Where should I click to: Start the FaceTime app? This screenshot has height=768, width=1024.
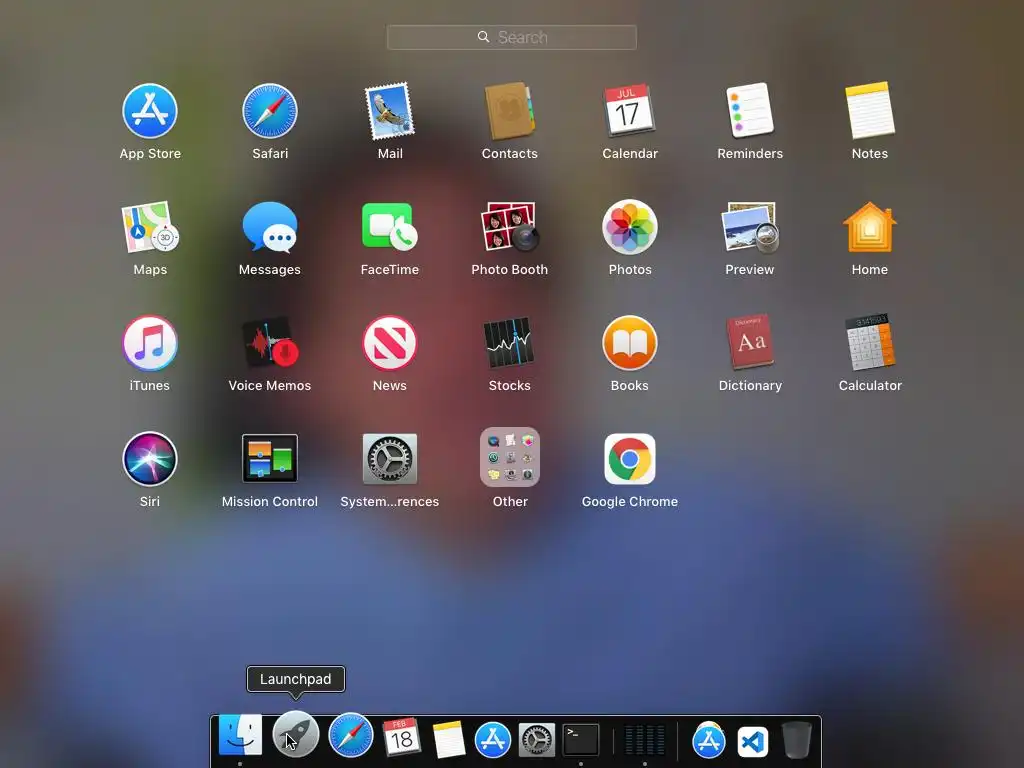point(390,227)
